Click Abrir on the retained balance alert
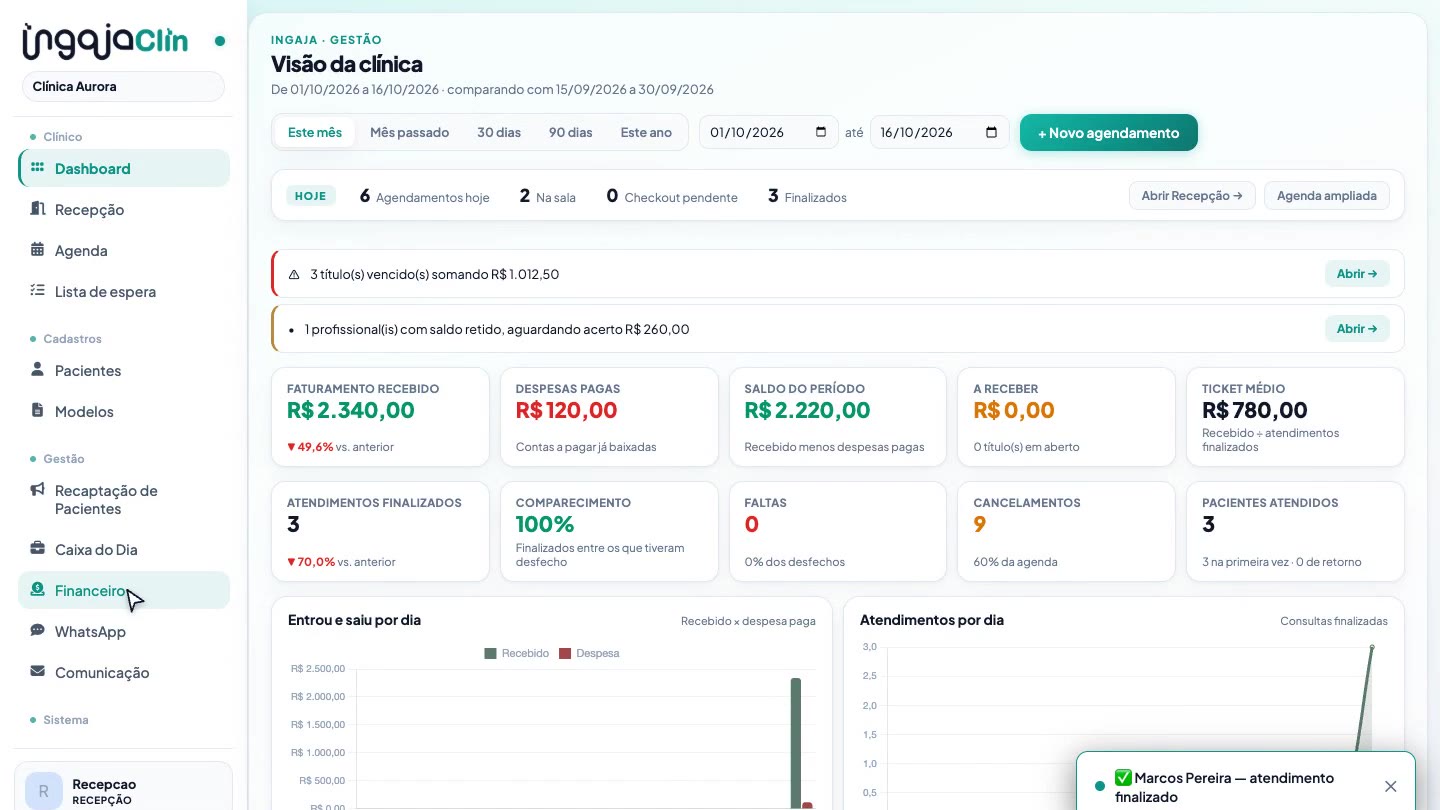The image size is (1440, 810). pyautogui.click(x=1357, y=329)
